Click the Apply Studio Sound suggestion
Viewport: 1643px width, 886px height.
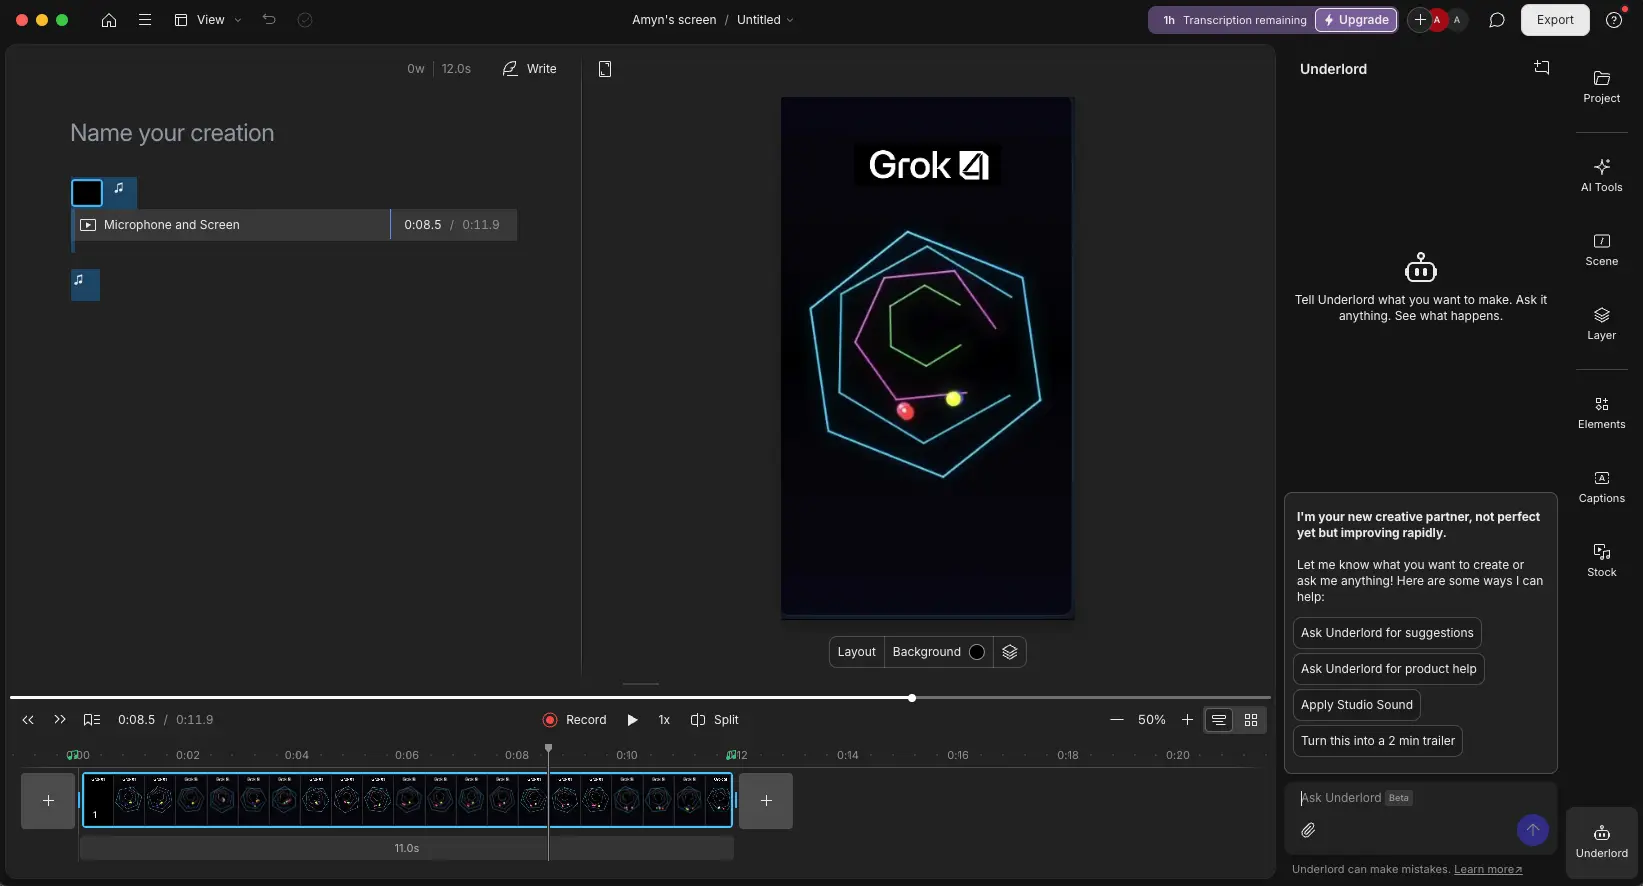point(1357,705)
